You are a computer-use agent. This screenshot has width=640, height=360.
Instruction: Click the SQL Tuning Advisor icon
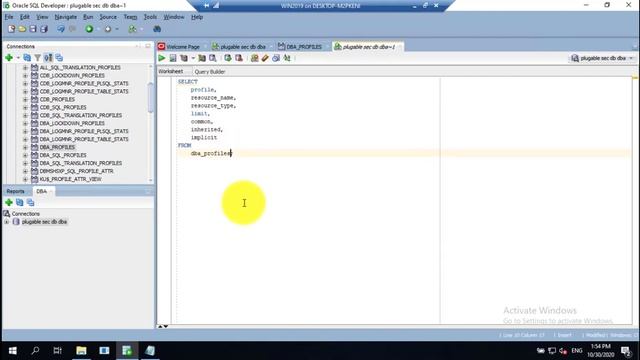[x=213, y=58]
